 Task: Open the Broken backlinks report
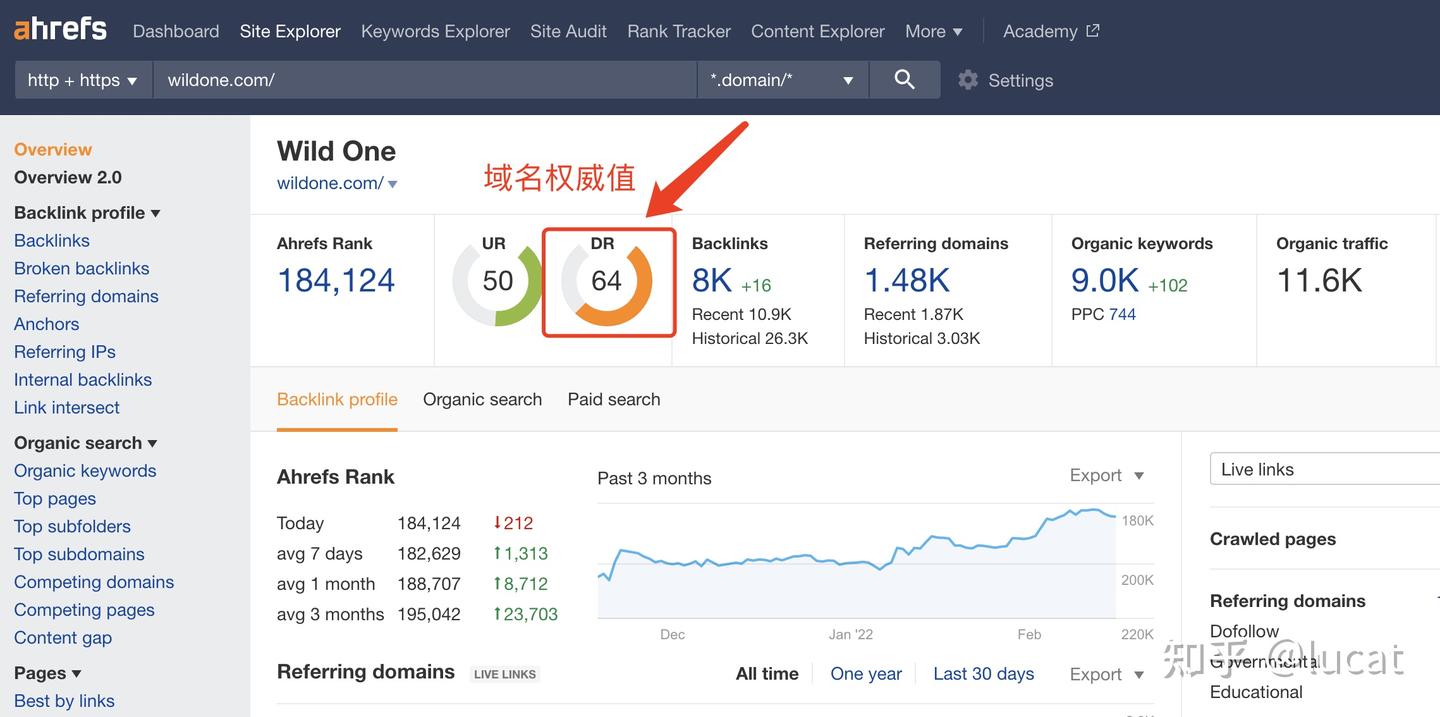(x=81, y=268)
